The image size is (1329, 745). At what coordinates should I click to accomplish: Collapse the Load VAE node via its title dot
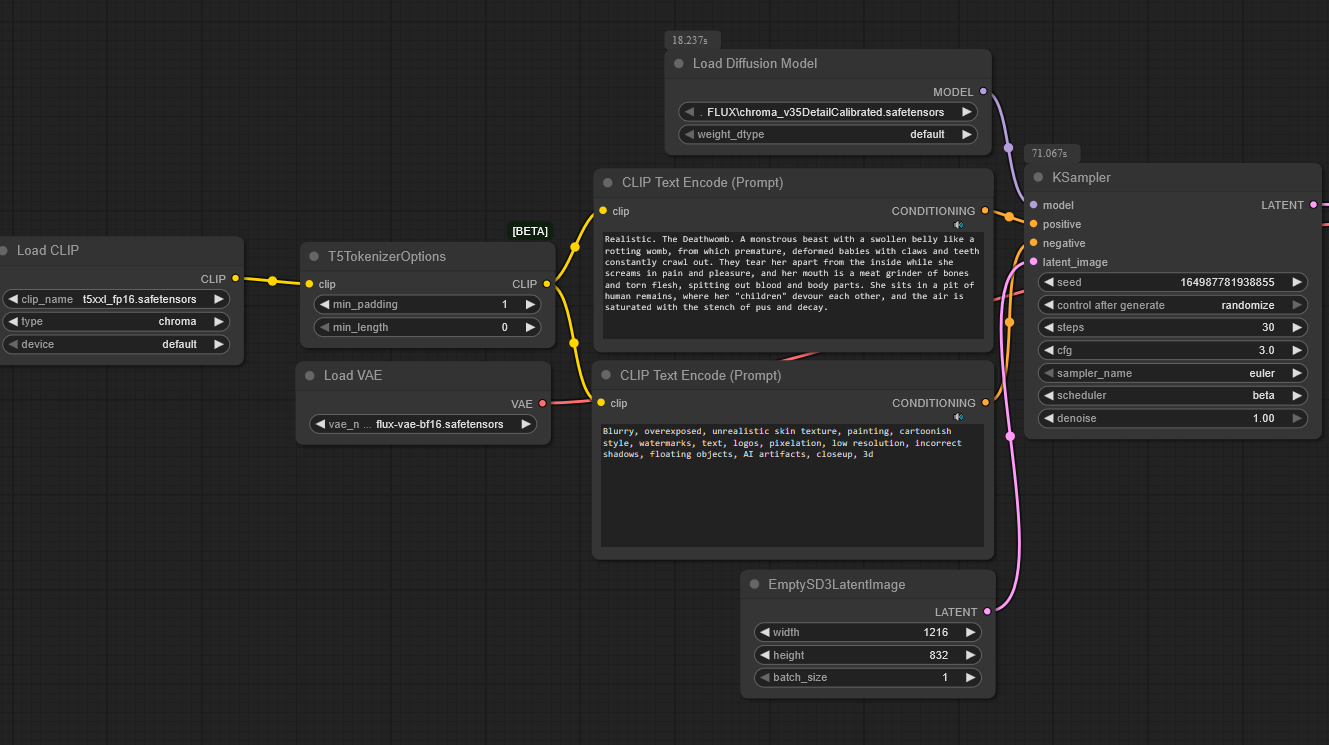click(x=309, y=376)
